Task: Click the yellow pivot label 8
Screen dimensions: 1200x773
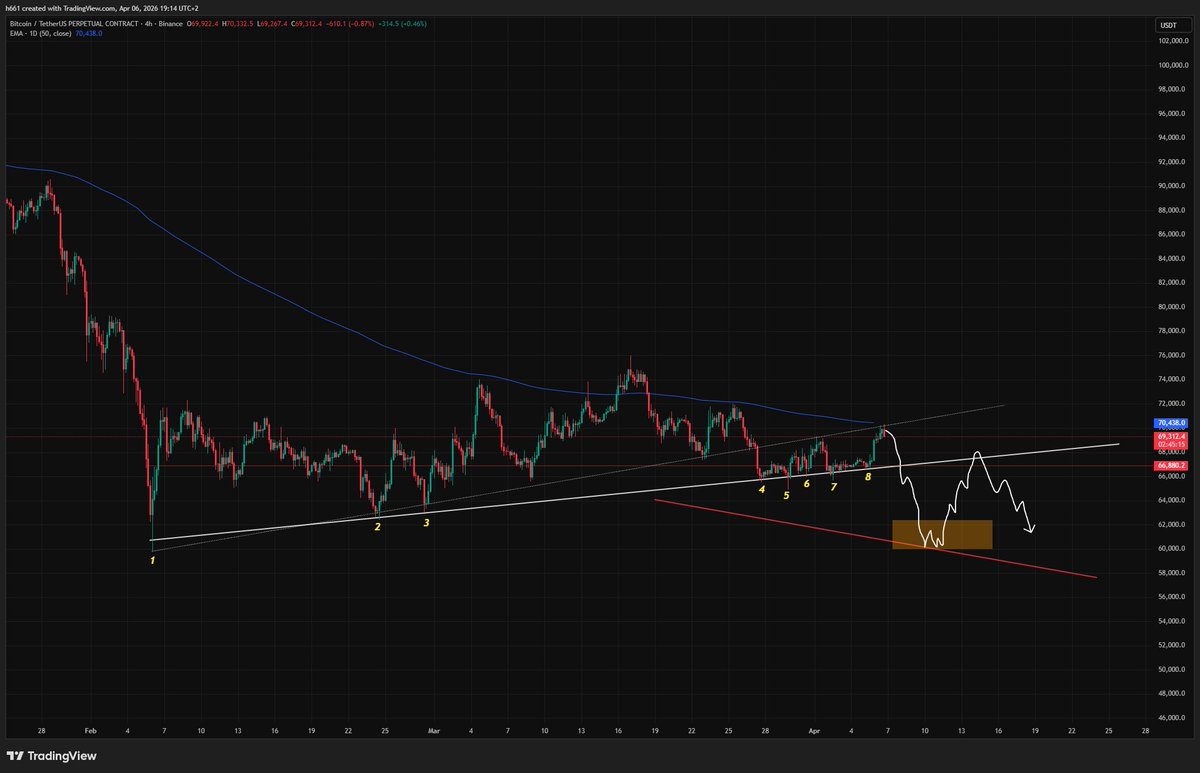Action: pos(868,477)
